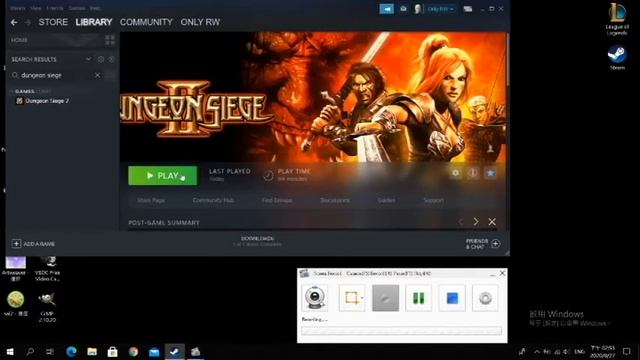
Task: Click the profile avatar in Steam header
Action: 418,9
